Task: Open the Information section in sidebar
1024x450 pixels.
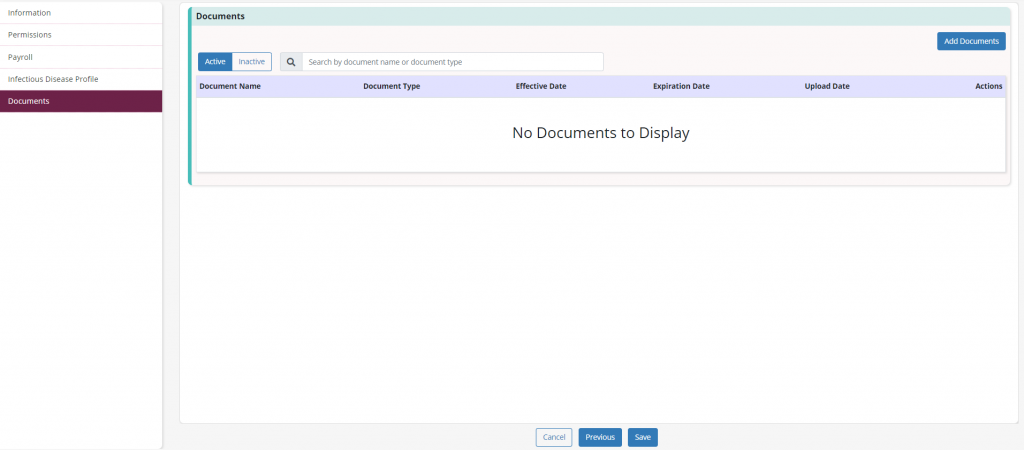Action: [81, 13]
